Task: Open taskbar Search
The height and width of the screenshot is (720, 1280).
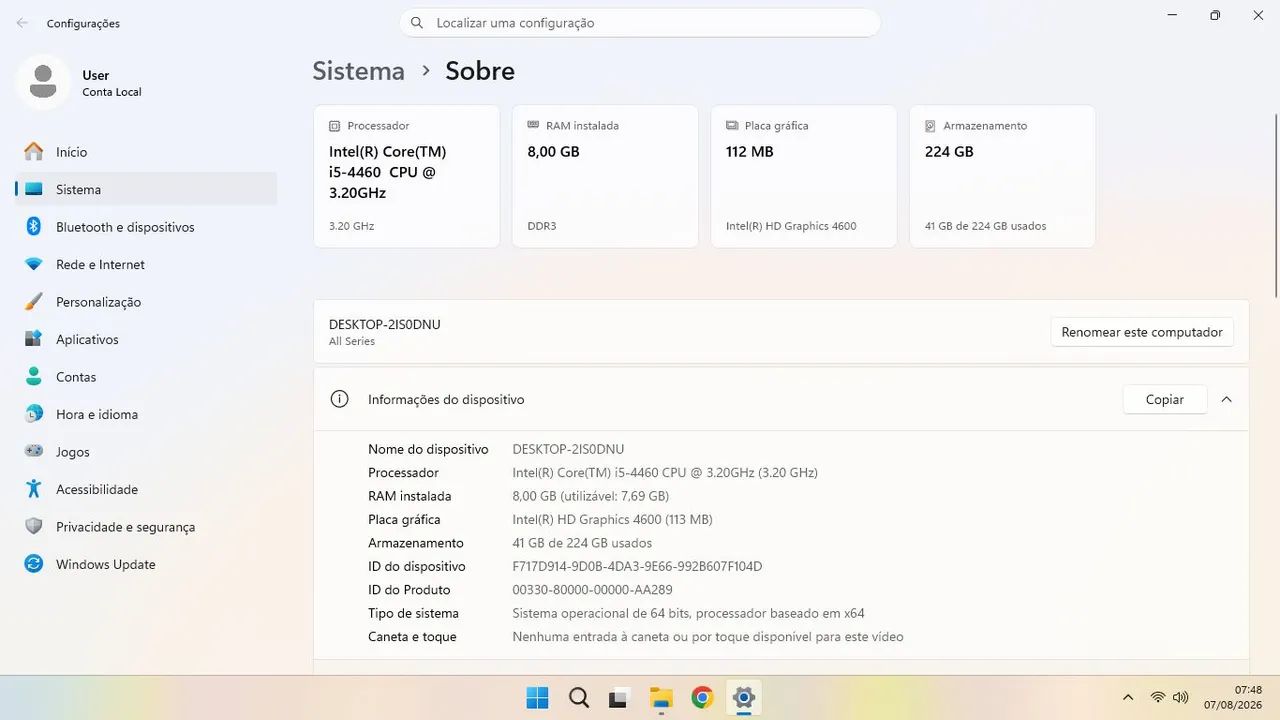Action: point(578,698)
